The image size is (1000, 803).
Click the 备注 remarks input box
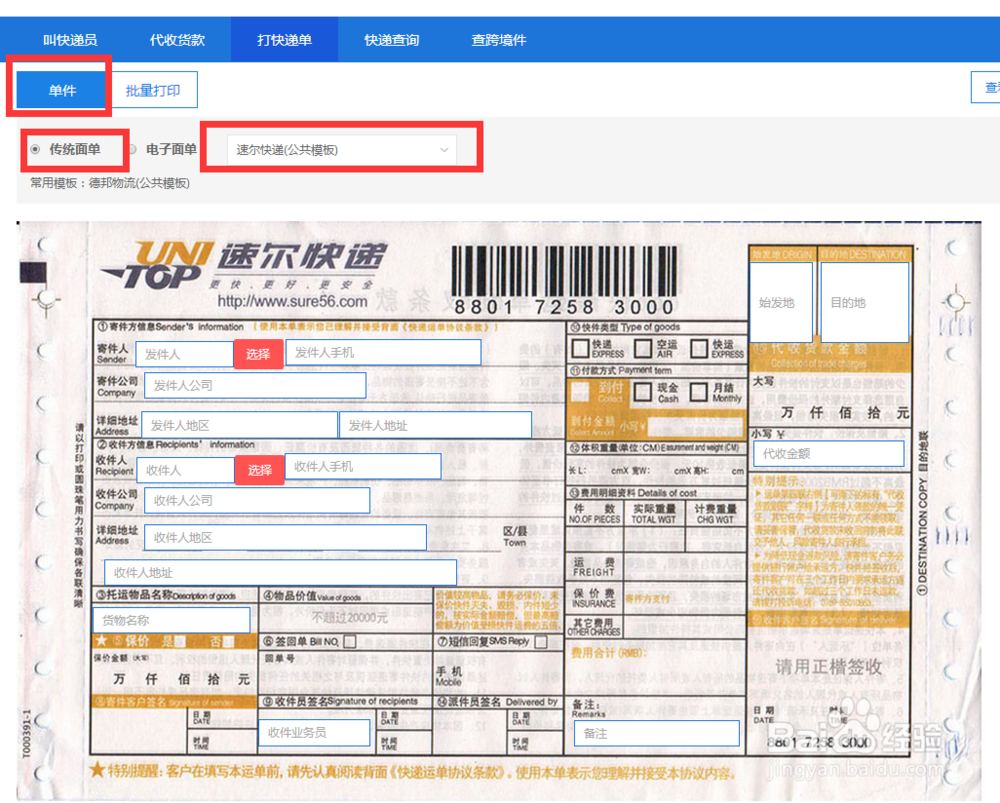(657, 734)
